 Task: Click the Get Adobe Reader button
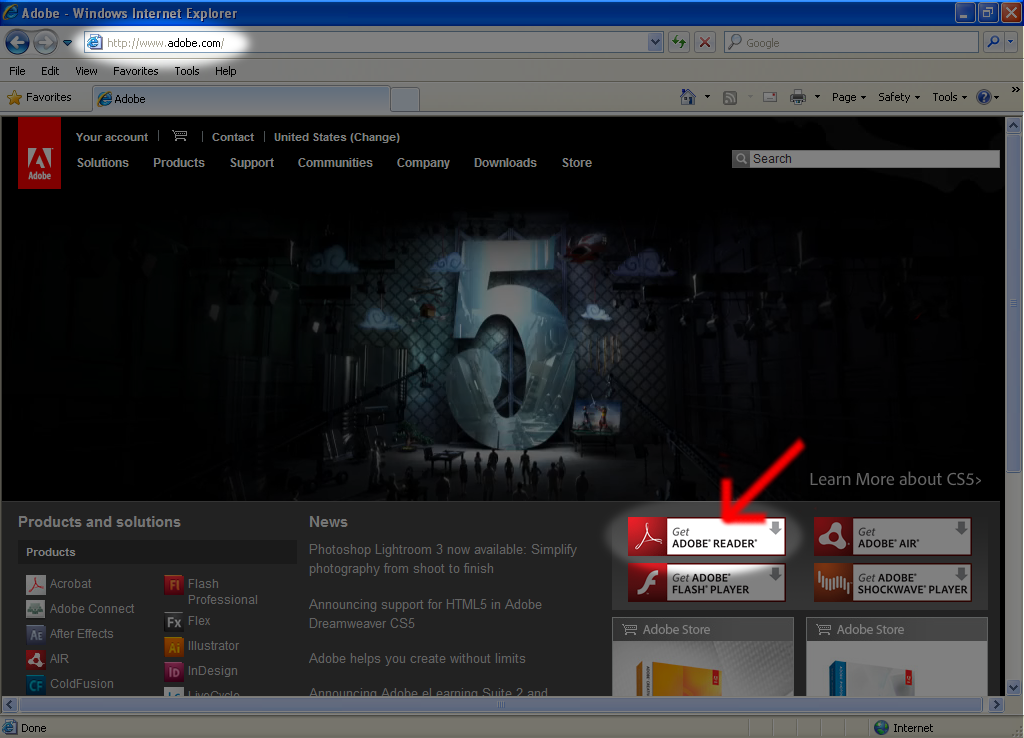click(707, 537)
